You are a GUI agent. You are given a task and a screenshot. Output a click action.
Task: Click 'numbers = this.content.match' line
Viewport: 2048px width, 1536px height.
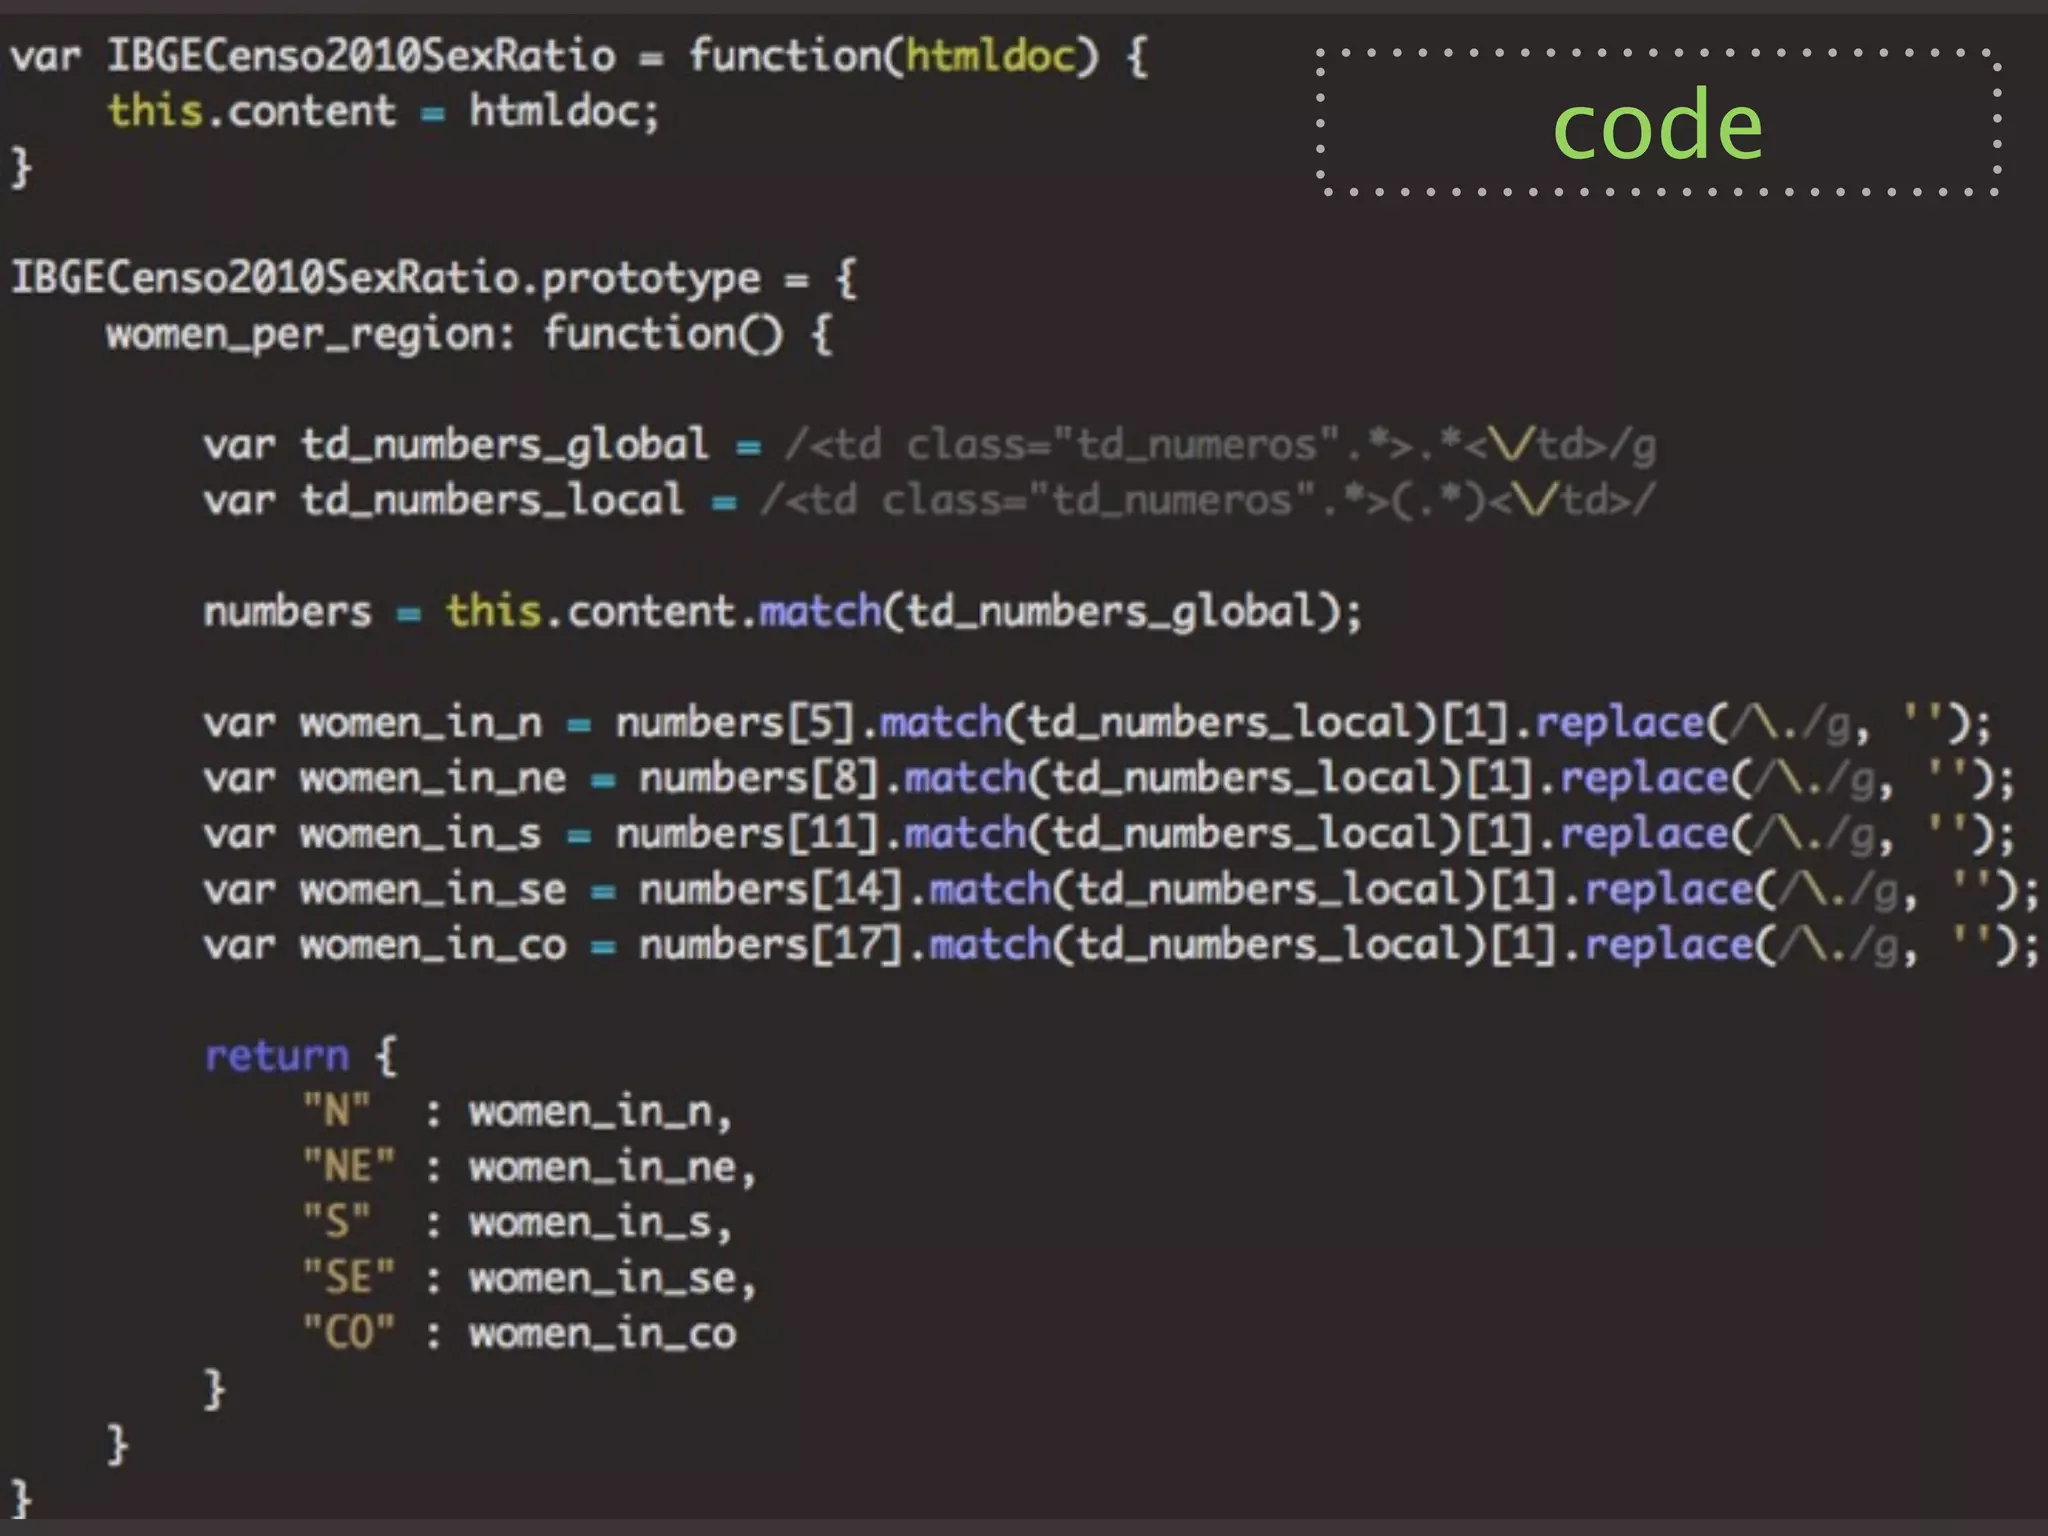(783, 611)
